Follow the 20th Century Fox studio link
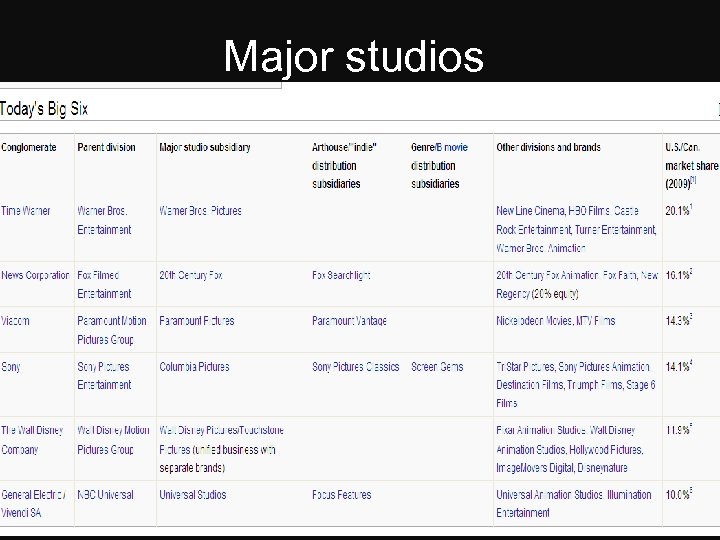The image size is (720, 540). [191, 275]
